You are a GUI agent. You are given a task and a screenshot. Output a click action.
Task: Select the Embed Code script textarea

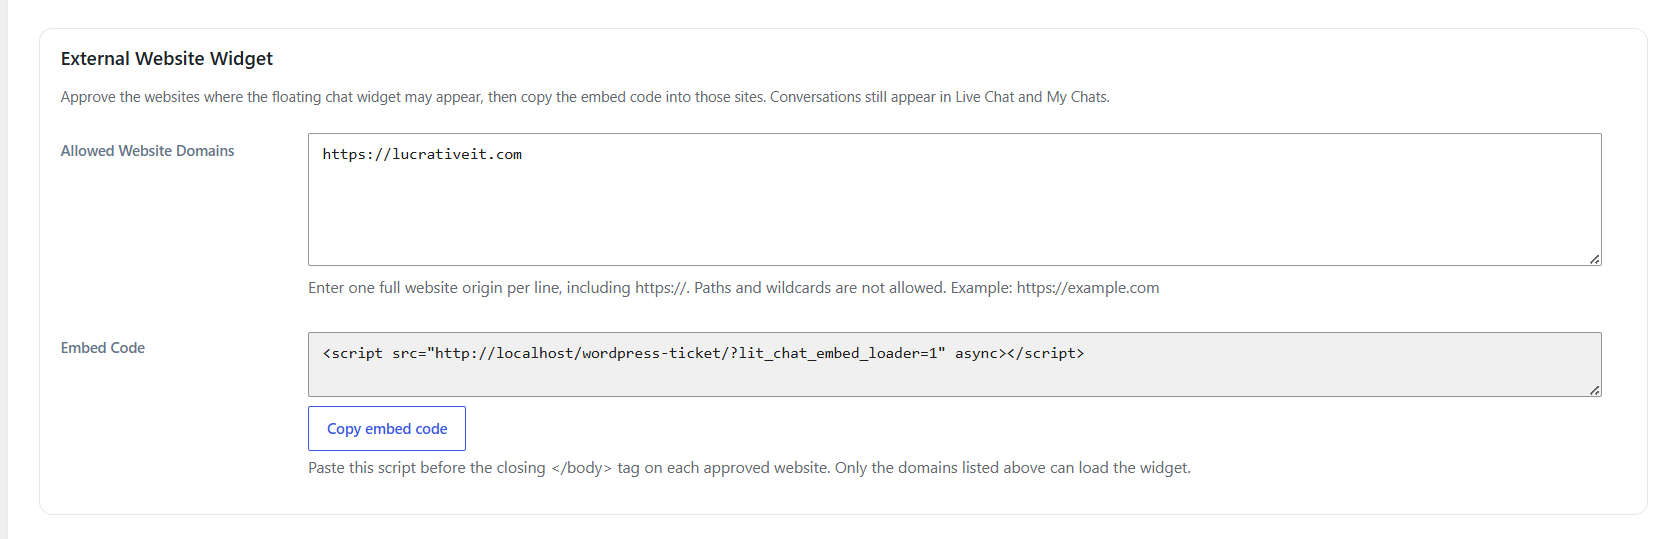pos(954,364)
